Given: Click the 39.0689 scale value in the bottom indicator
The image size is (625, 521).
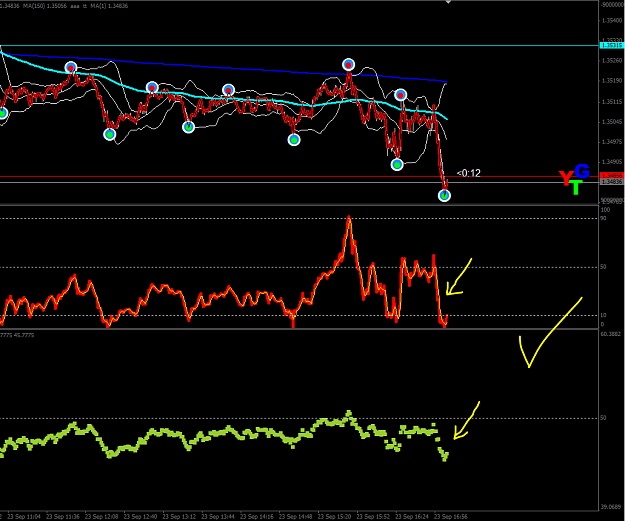Looking at the screenshot, I should click(x=611, y=507).
